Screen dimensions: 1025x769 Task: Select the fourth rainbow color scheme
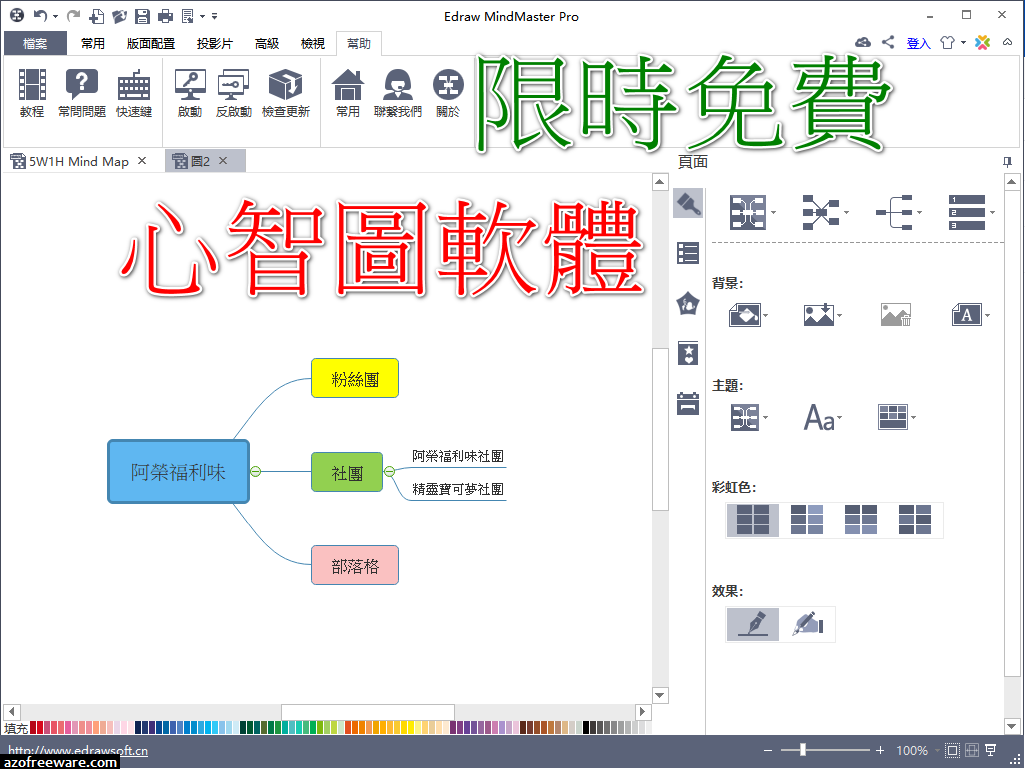[915, 520]
